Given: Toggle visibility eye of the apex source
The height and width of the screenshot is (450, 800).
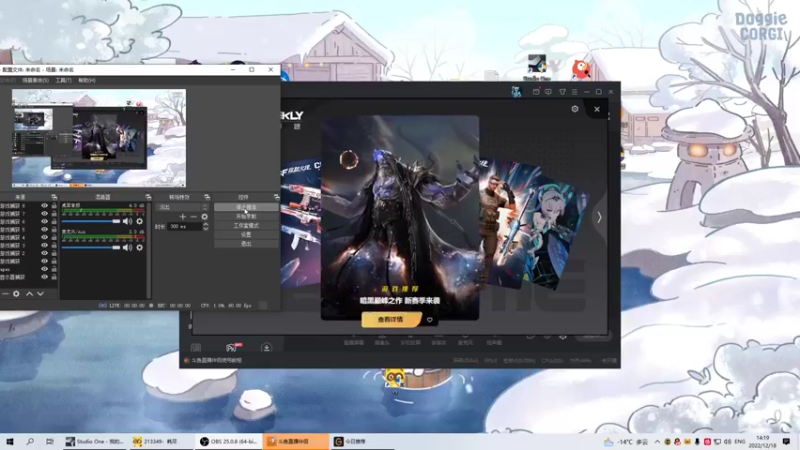Looking at the screenshot, I should 44,269.
